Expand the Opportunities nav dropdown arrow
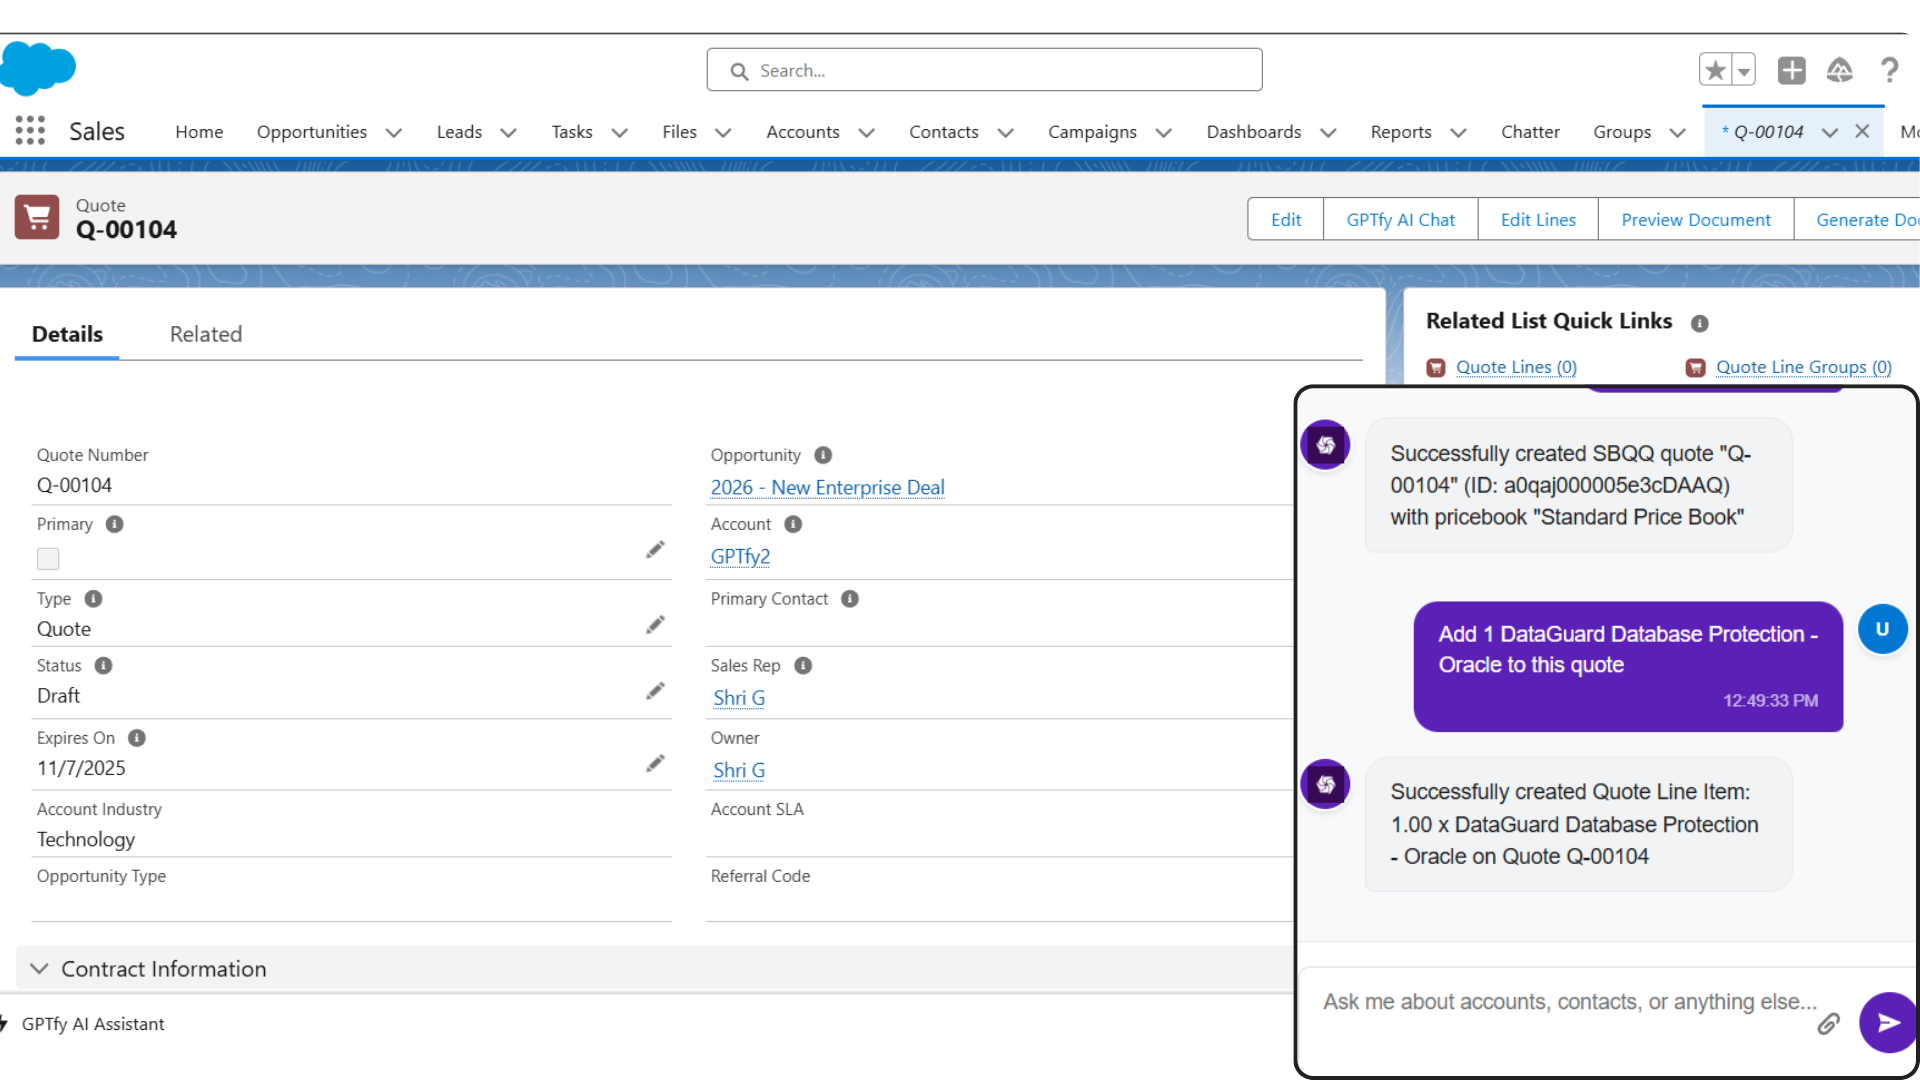The image size is (1920, 1080). tap(394, 132)
